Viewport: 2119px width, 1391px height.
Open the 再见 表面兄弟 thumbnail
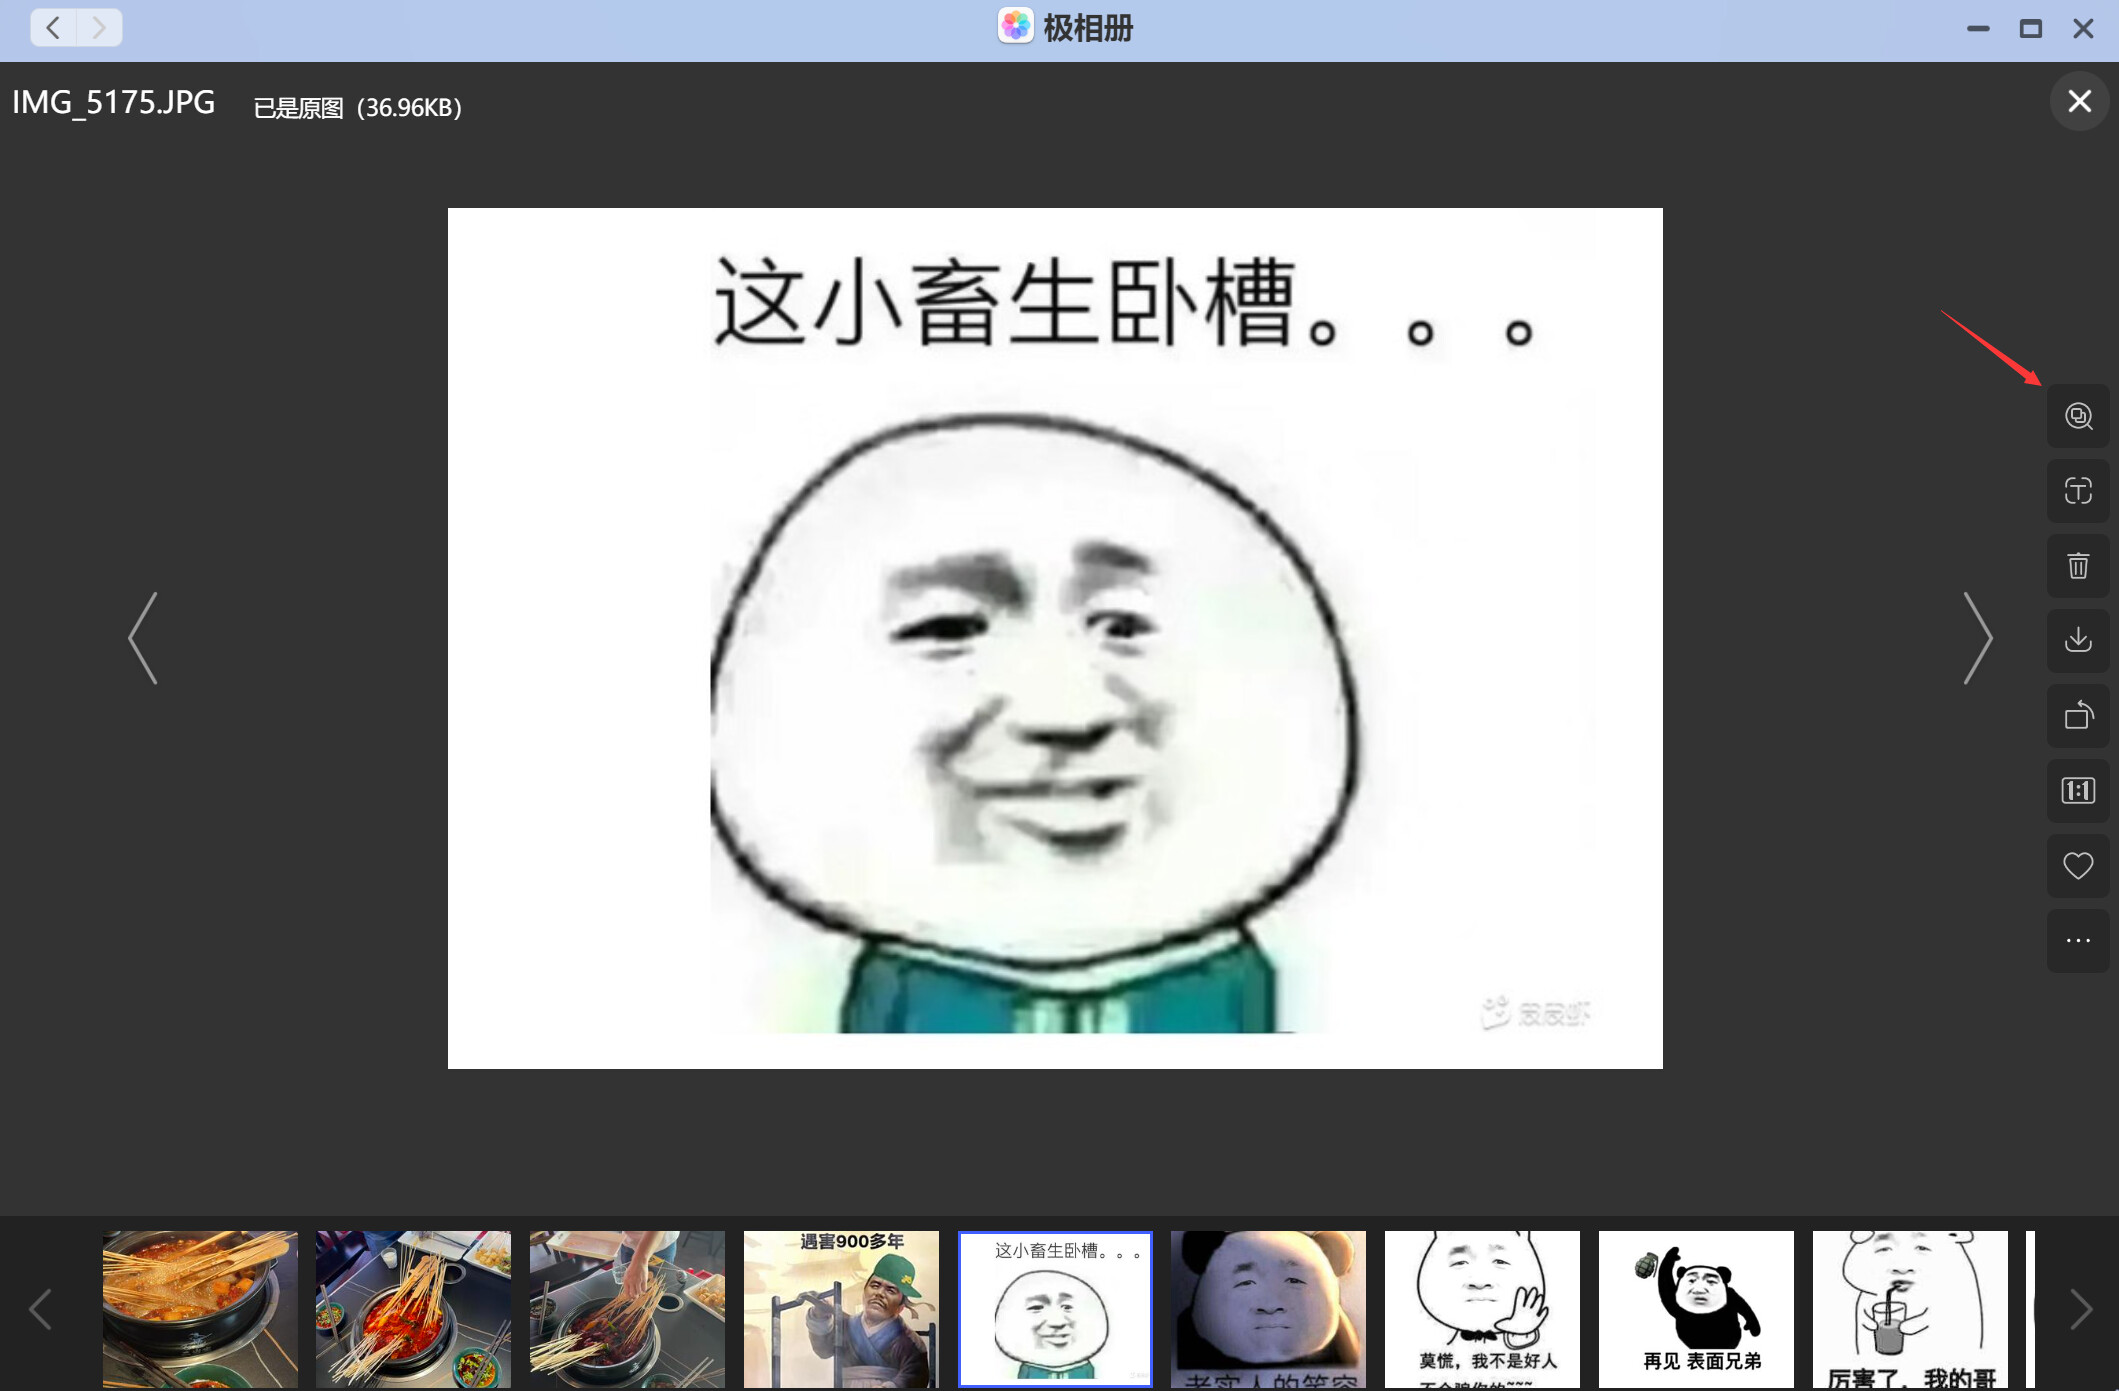coord(1695,1308)
